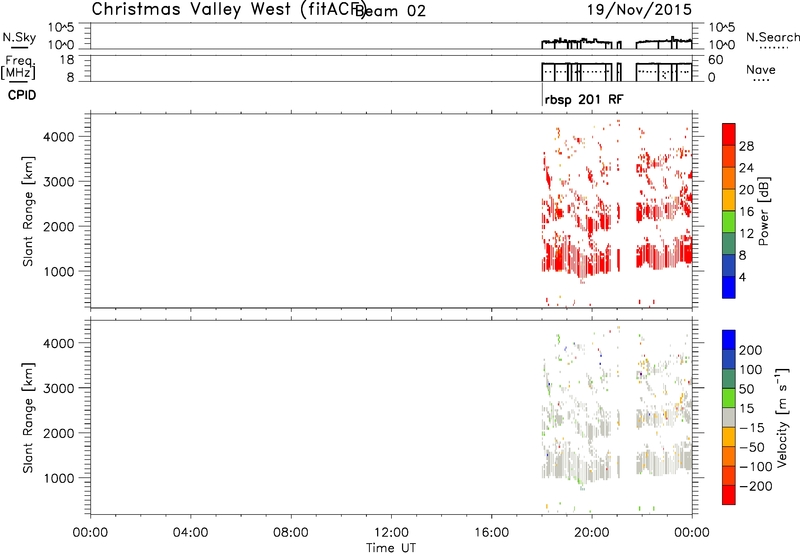Click the 'rbsp 201 RF' CPID text

pyautogui.click(x=584, y=99)
